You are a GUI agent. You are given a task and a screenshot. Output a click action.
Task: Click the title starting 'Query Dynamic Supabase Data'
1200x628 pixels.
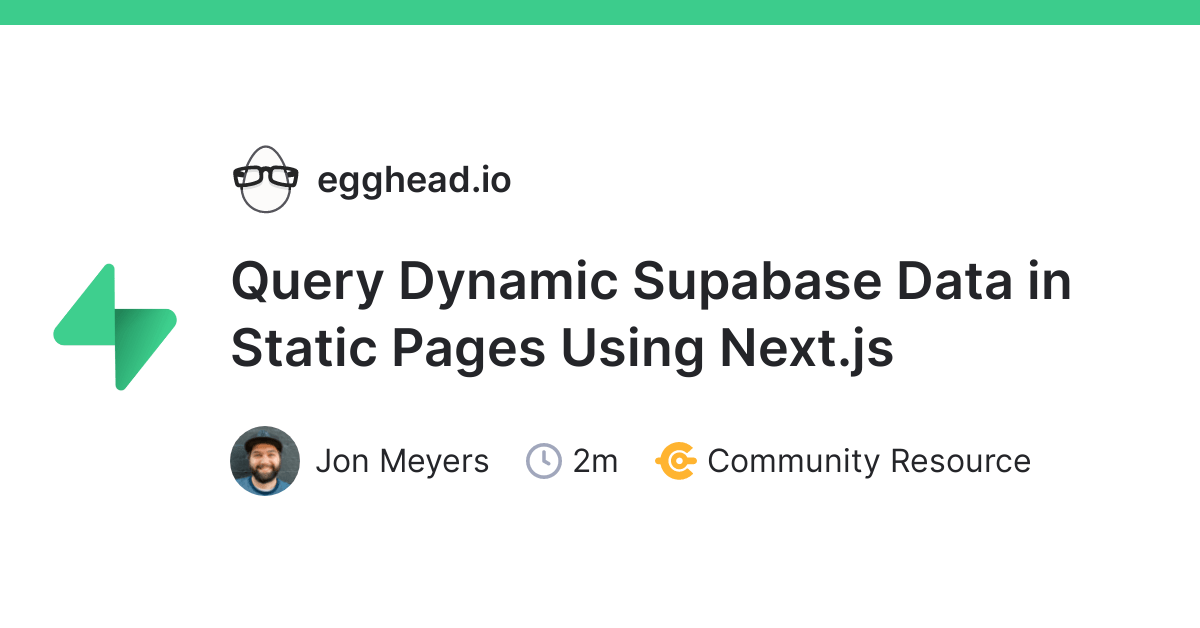coord(651,315)
